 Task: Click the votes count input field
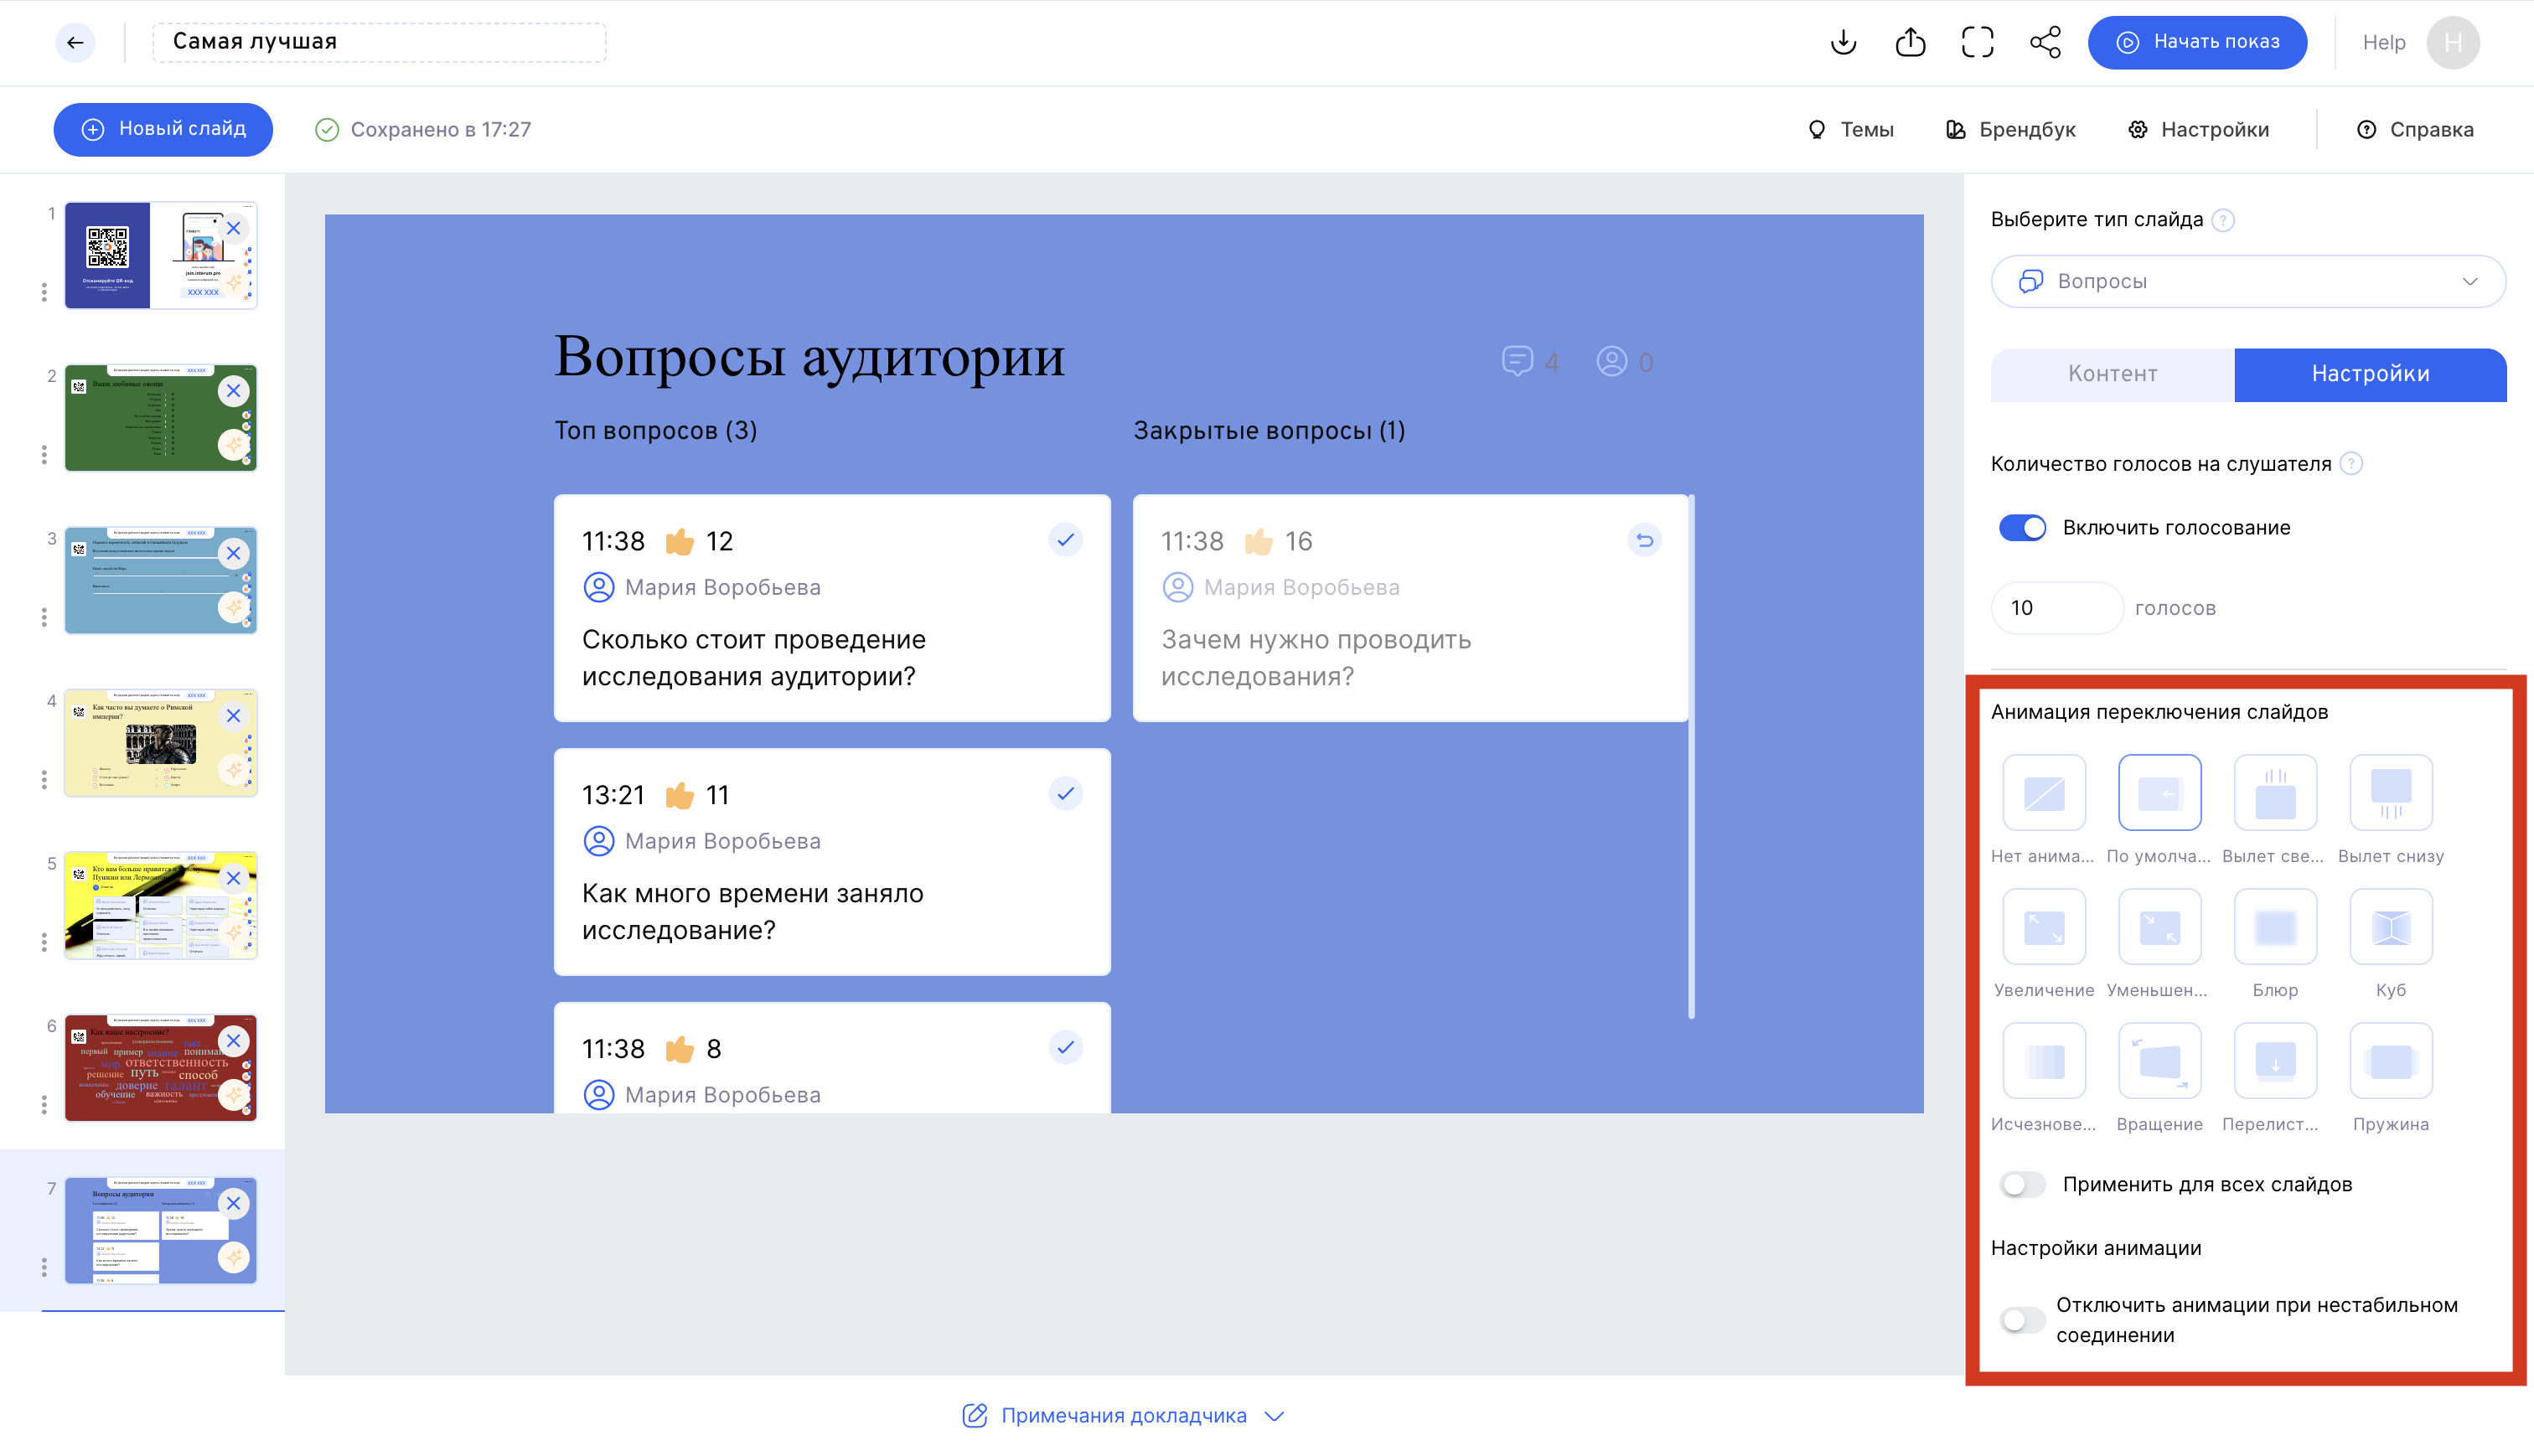point(2055,608)
